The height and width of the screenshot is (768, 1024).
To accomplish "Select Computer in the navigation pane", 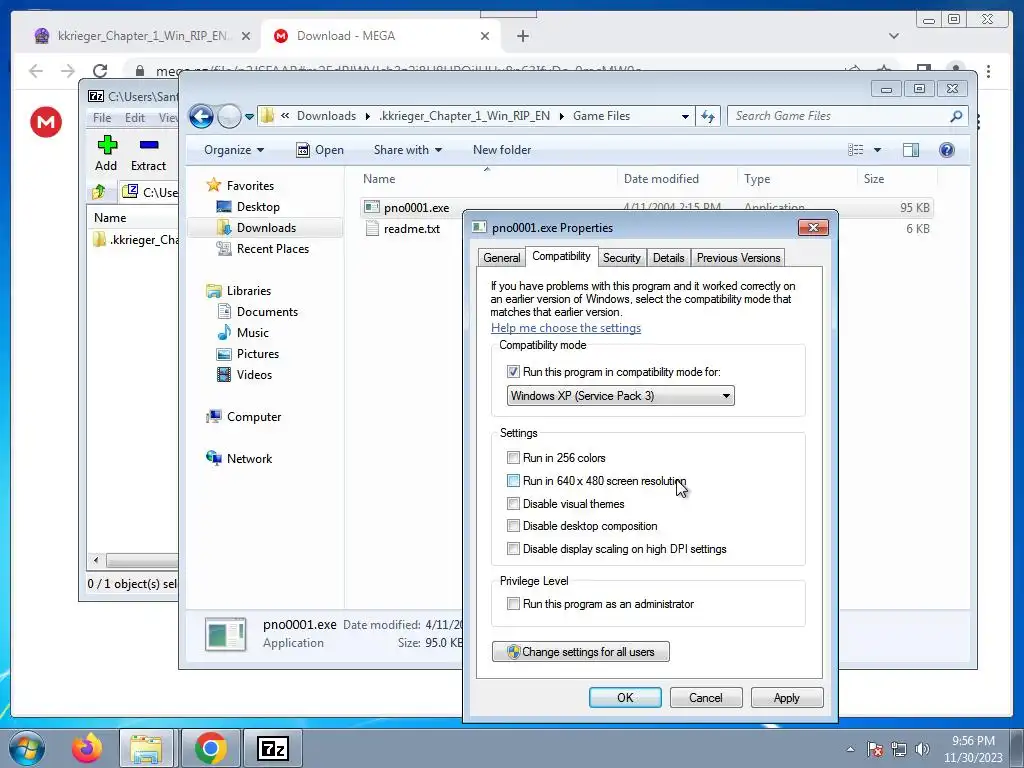I will [x=253, y=417].
